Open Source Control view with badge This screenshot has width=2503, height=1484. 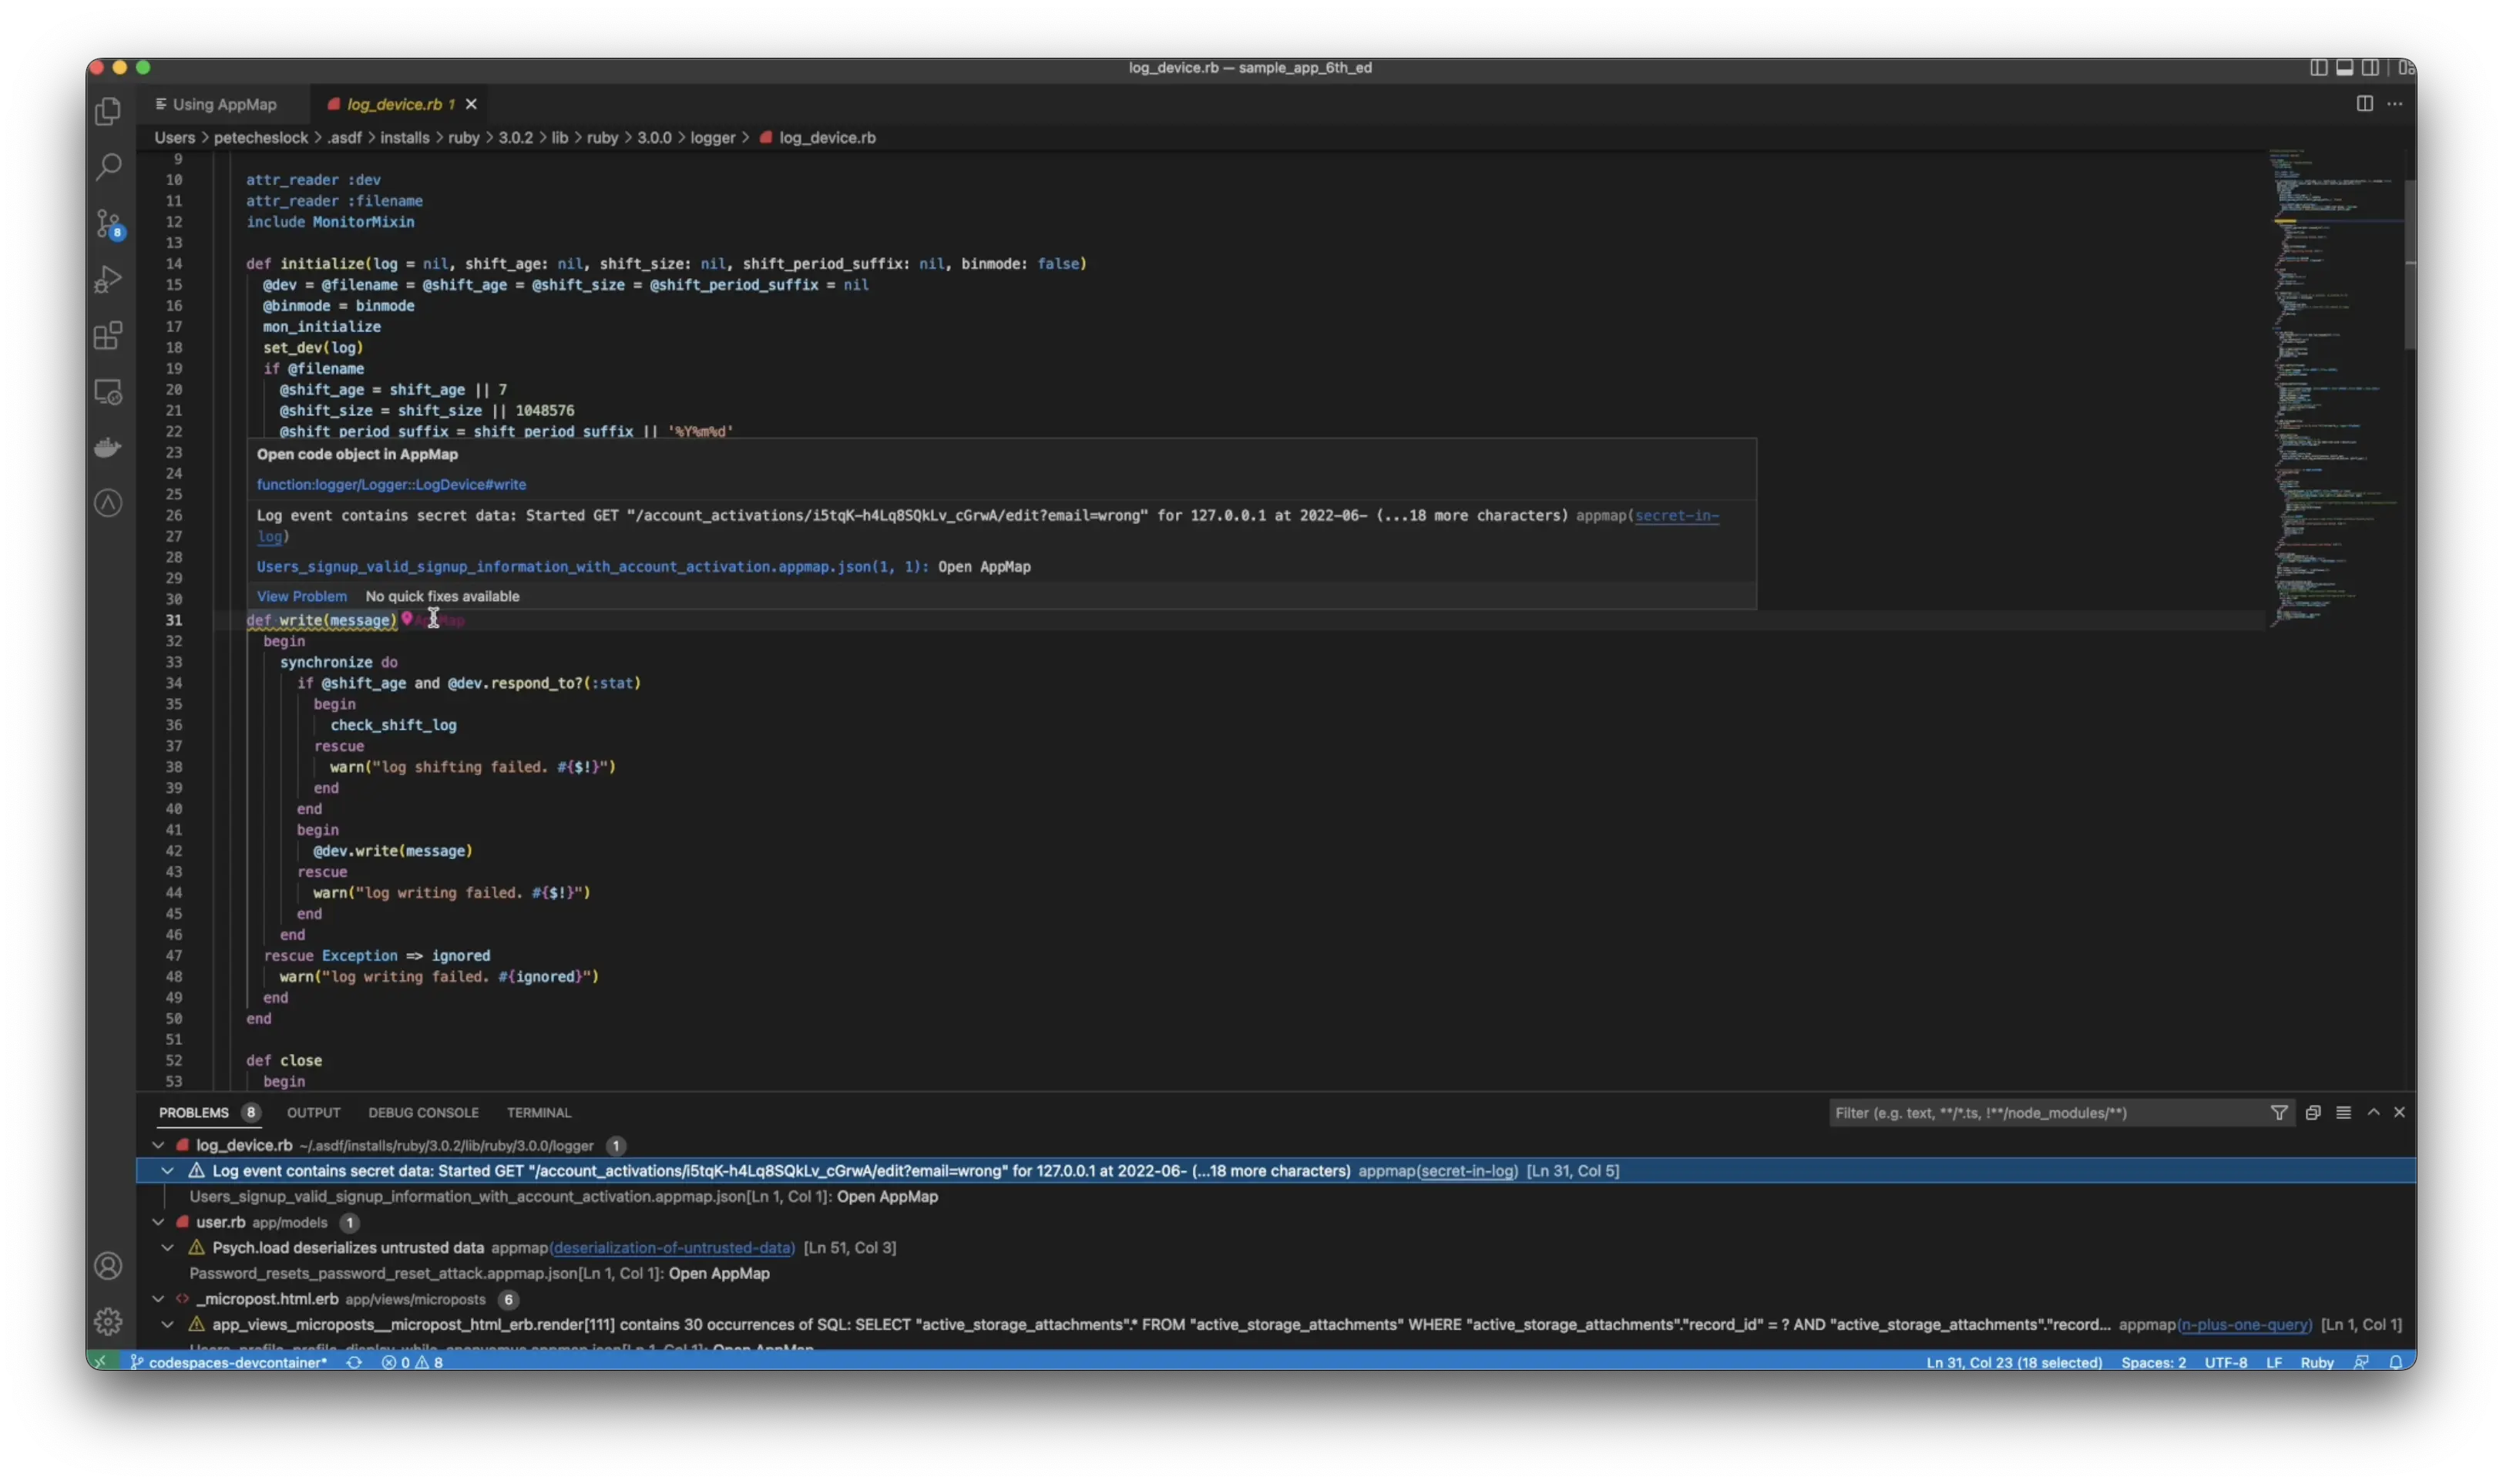pos(108,223)
